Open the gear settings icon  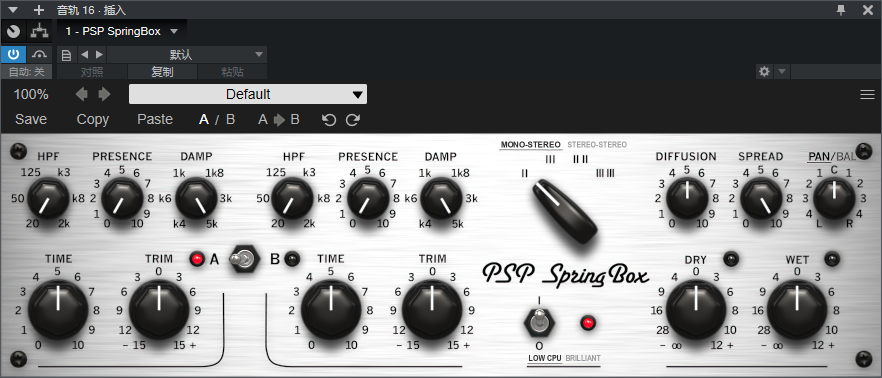(764, 72)
